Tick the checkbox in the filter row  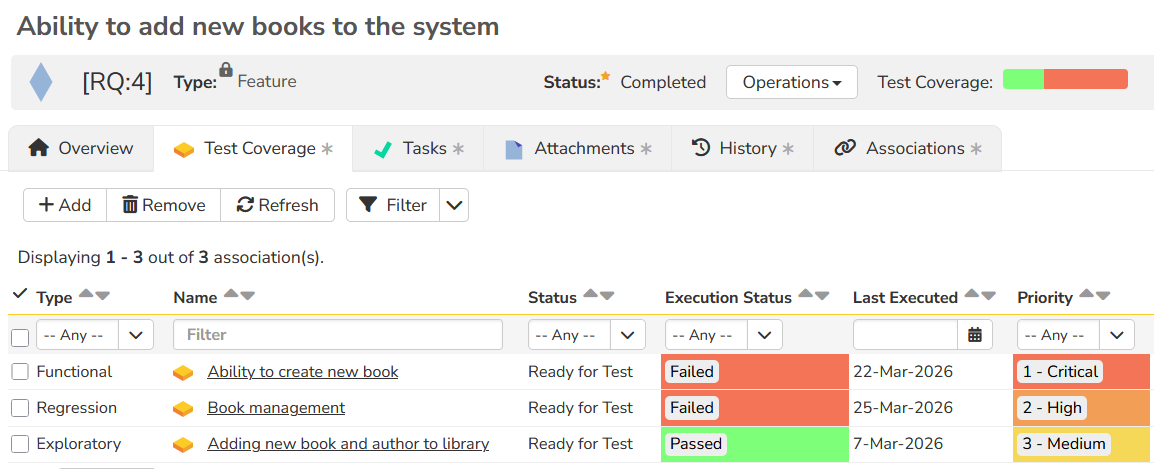(x=20, y=337)
